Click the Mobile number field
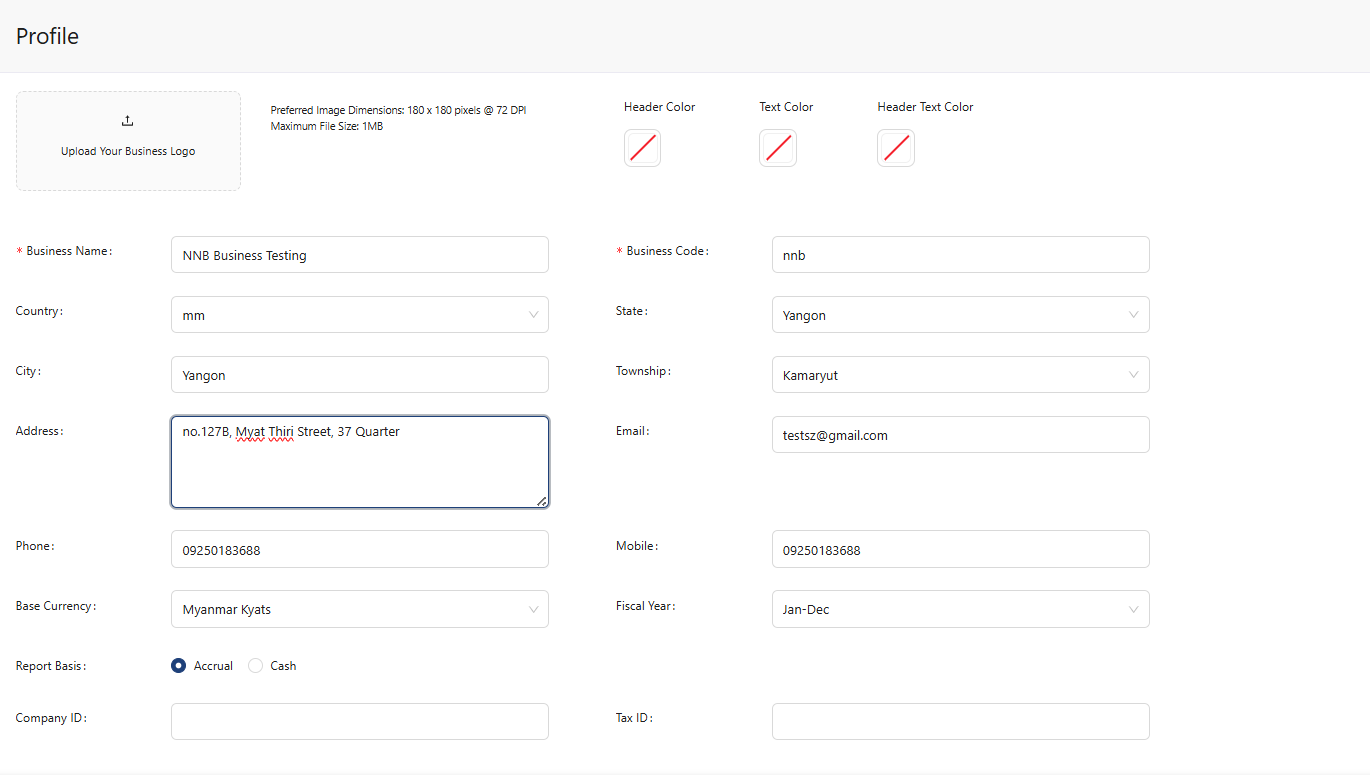The image size is (1370, 780). [959, 549]
